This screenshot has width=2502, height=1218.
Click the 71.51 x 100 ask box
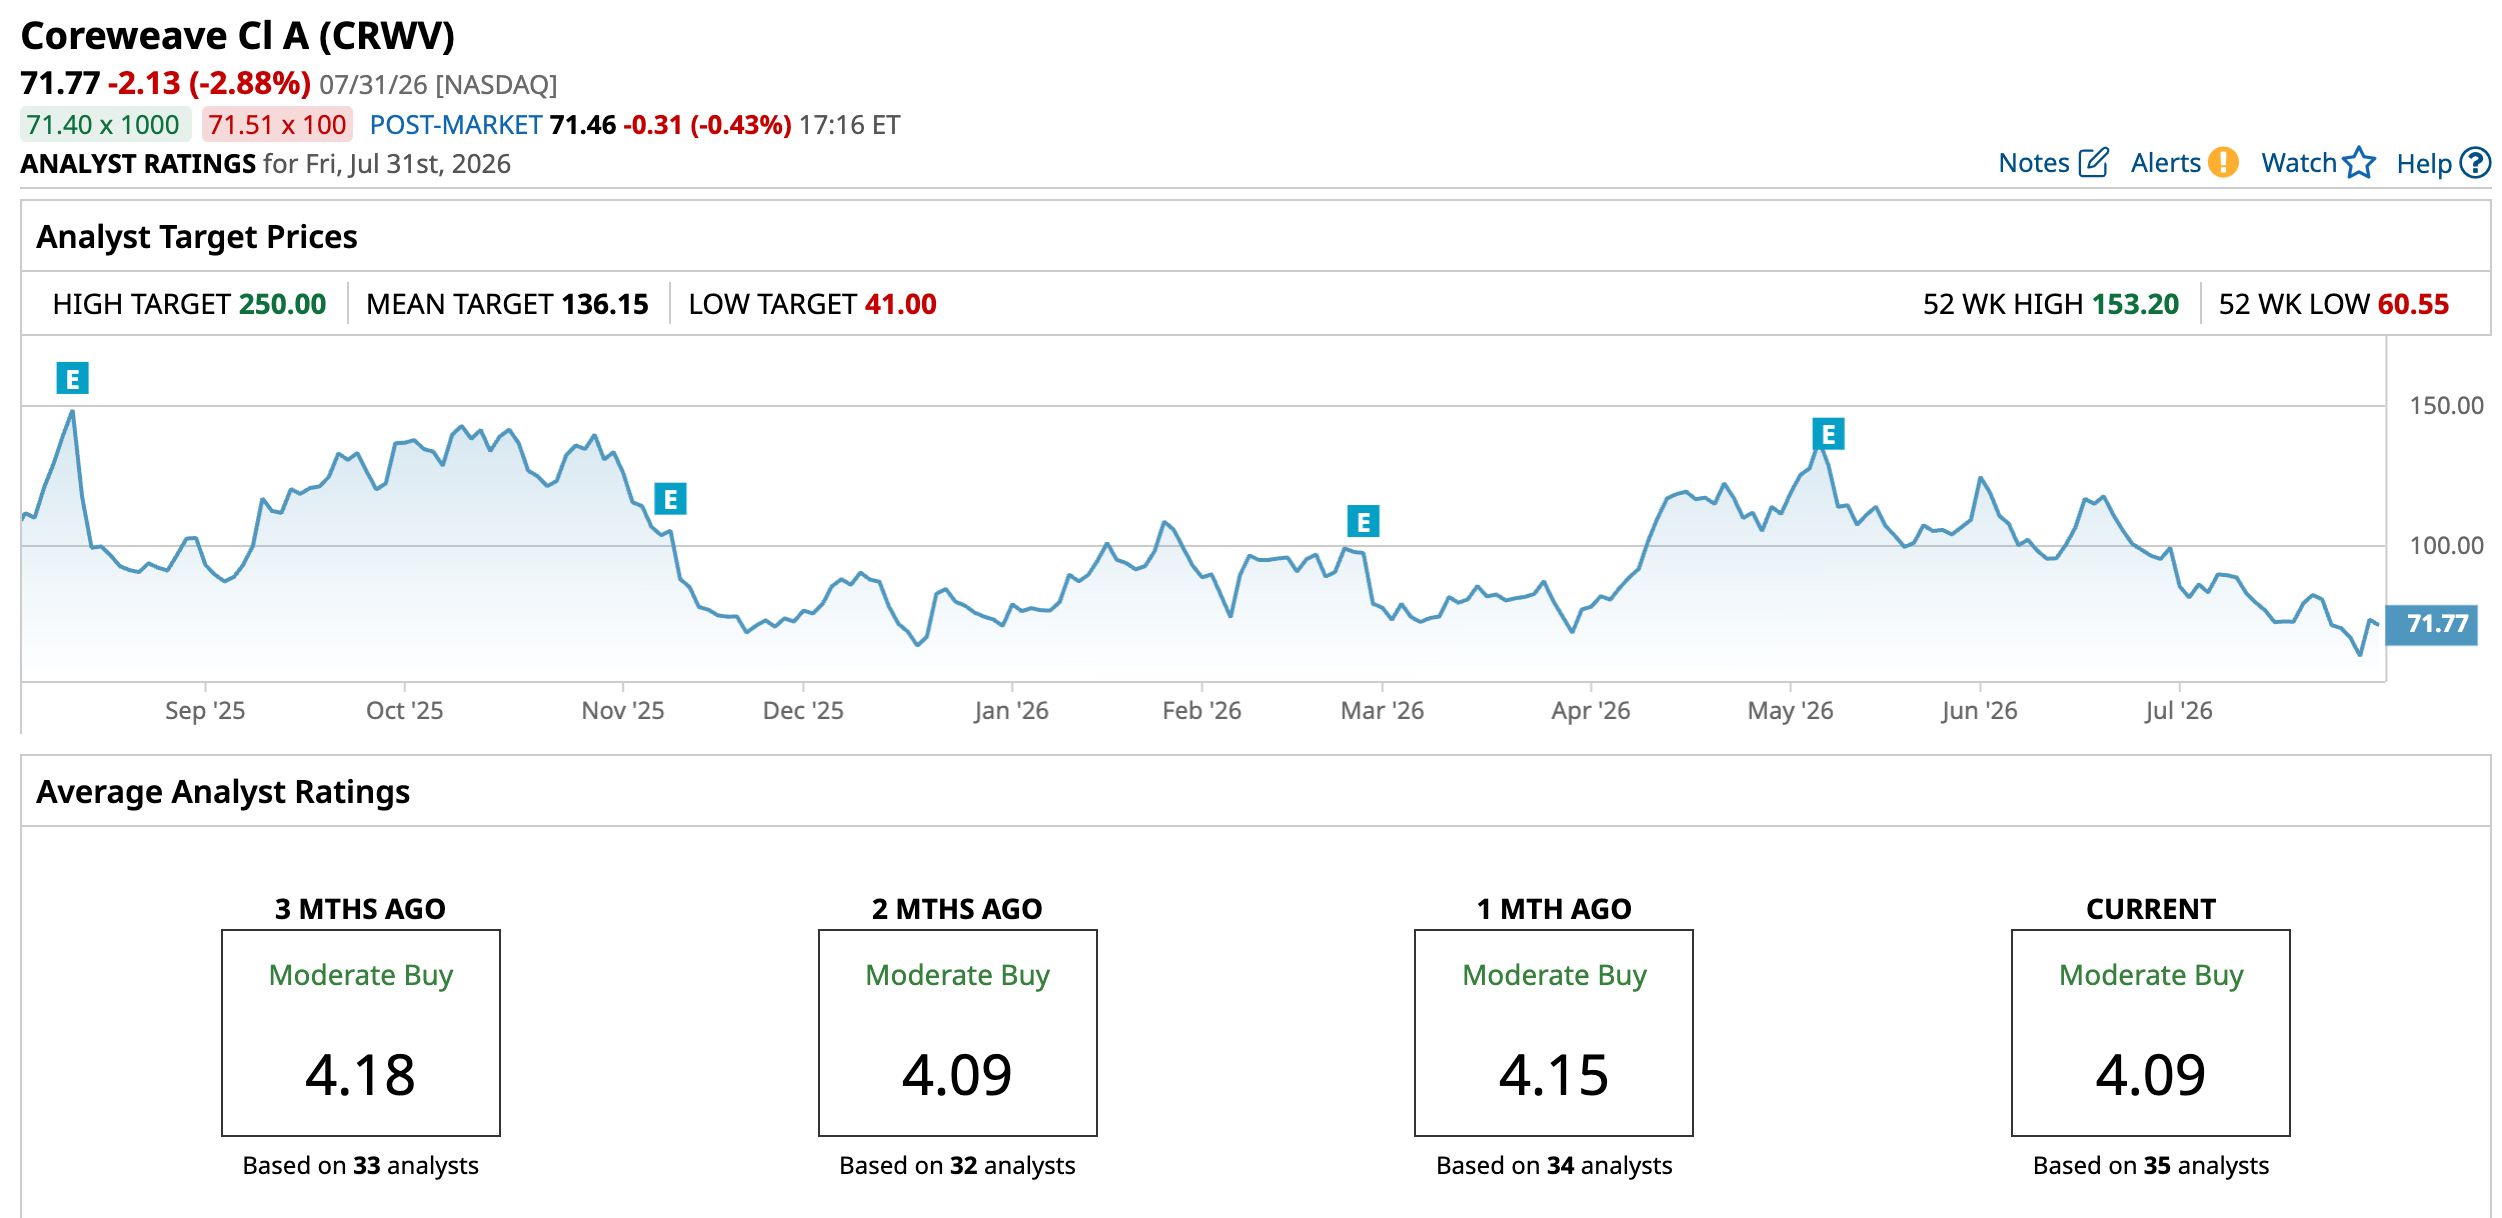point(277,125)
